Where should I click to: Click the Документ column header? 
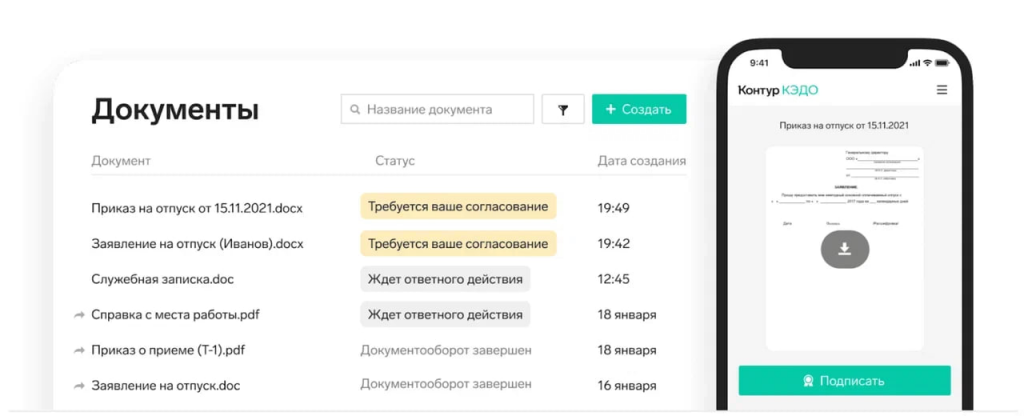point(121,161)
